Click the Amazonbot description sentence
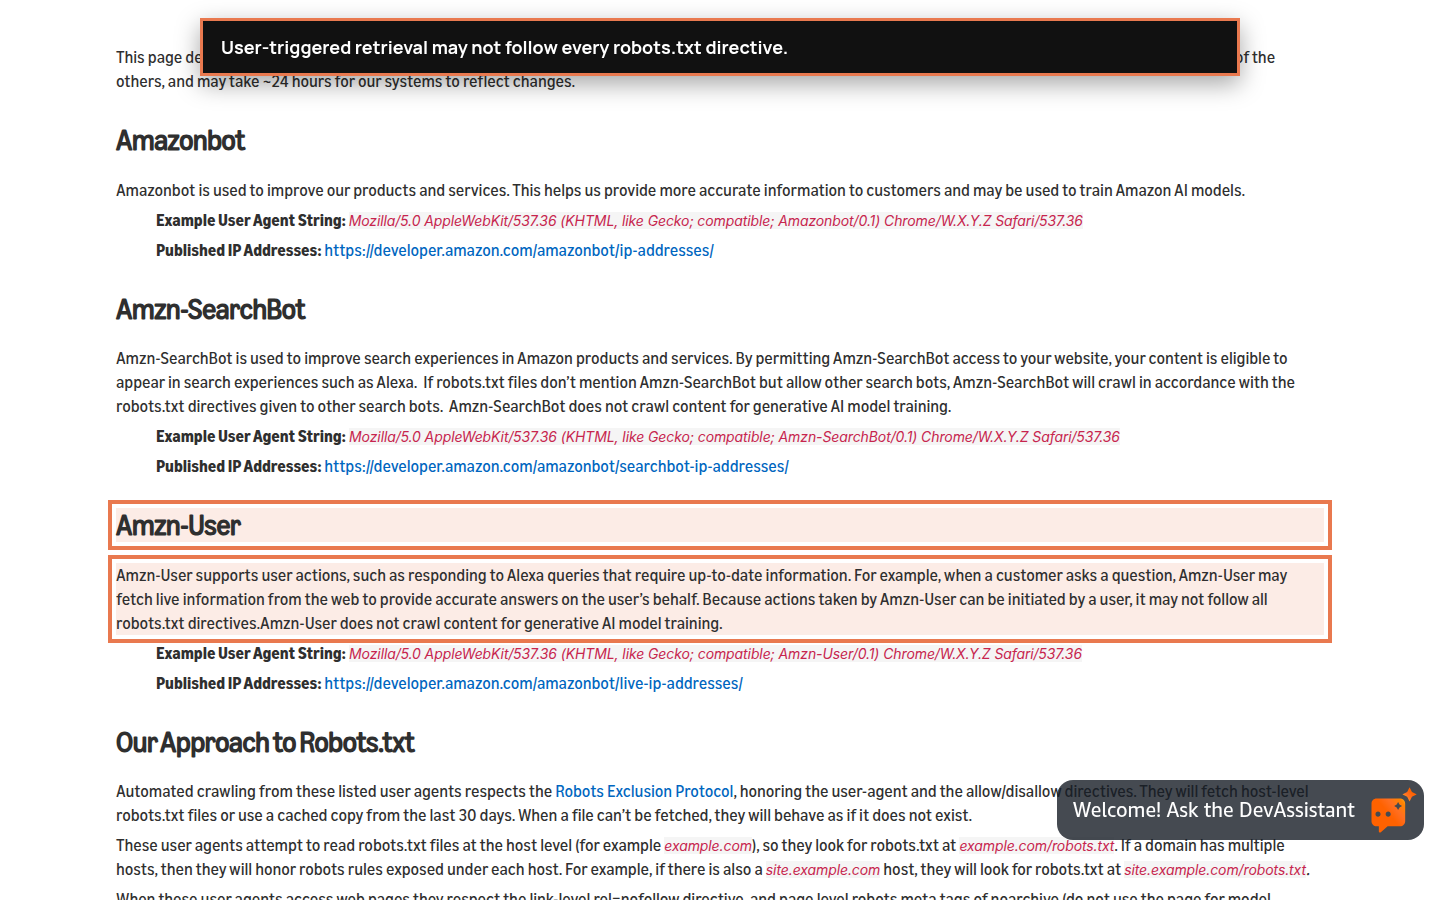The height and width of the screenshot is (900, 1440). point(680,190)
